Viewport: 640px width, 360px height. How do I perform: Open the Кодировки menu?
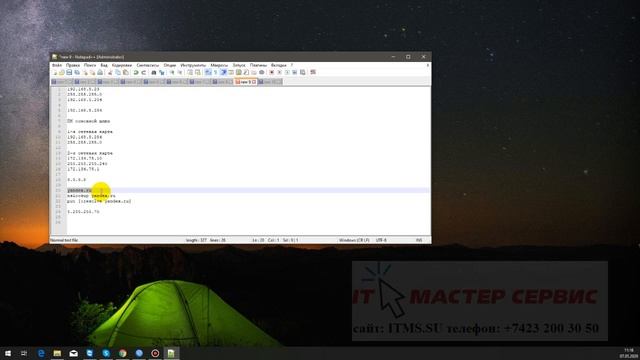(122, 65)
